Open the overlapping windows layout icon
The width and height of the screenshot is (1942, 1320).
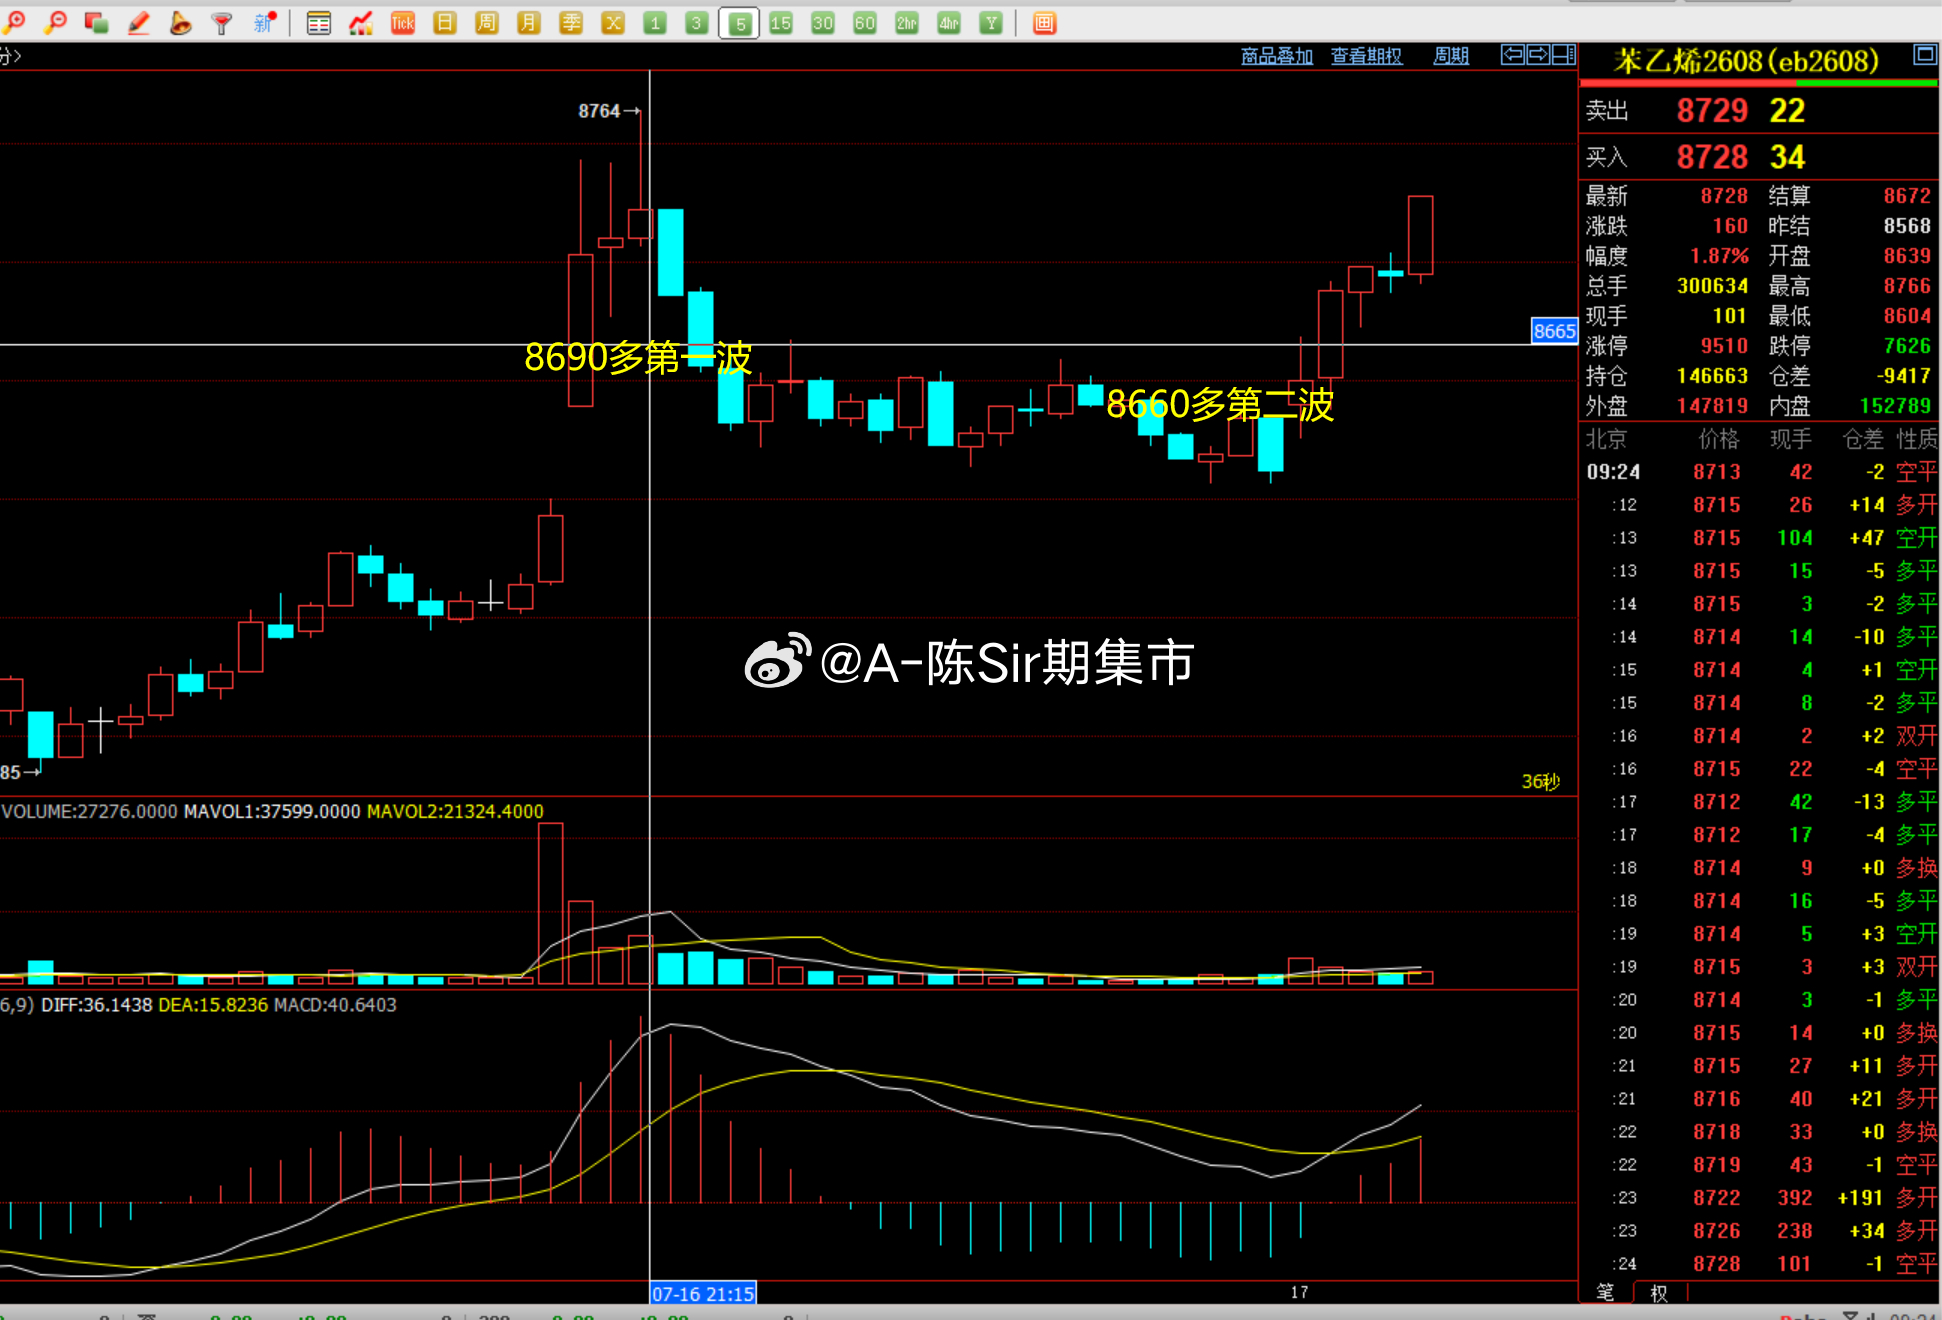[x=97, y=22]
